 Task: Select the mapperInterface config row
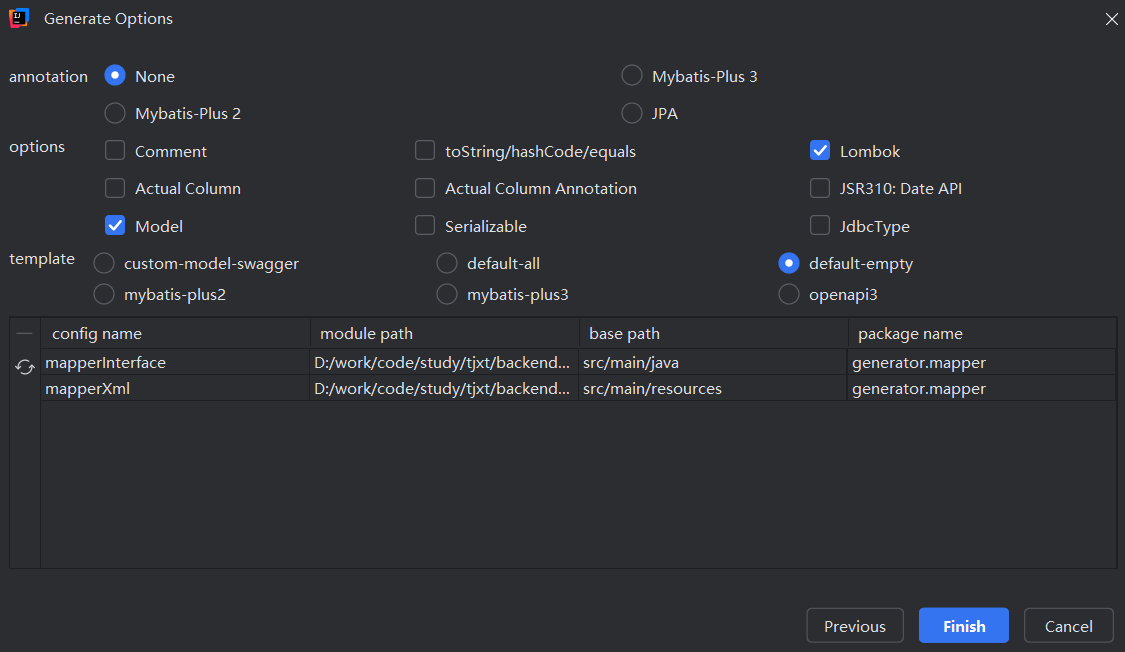[578, 362]
